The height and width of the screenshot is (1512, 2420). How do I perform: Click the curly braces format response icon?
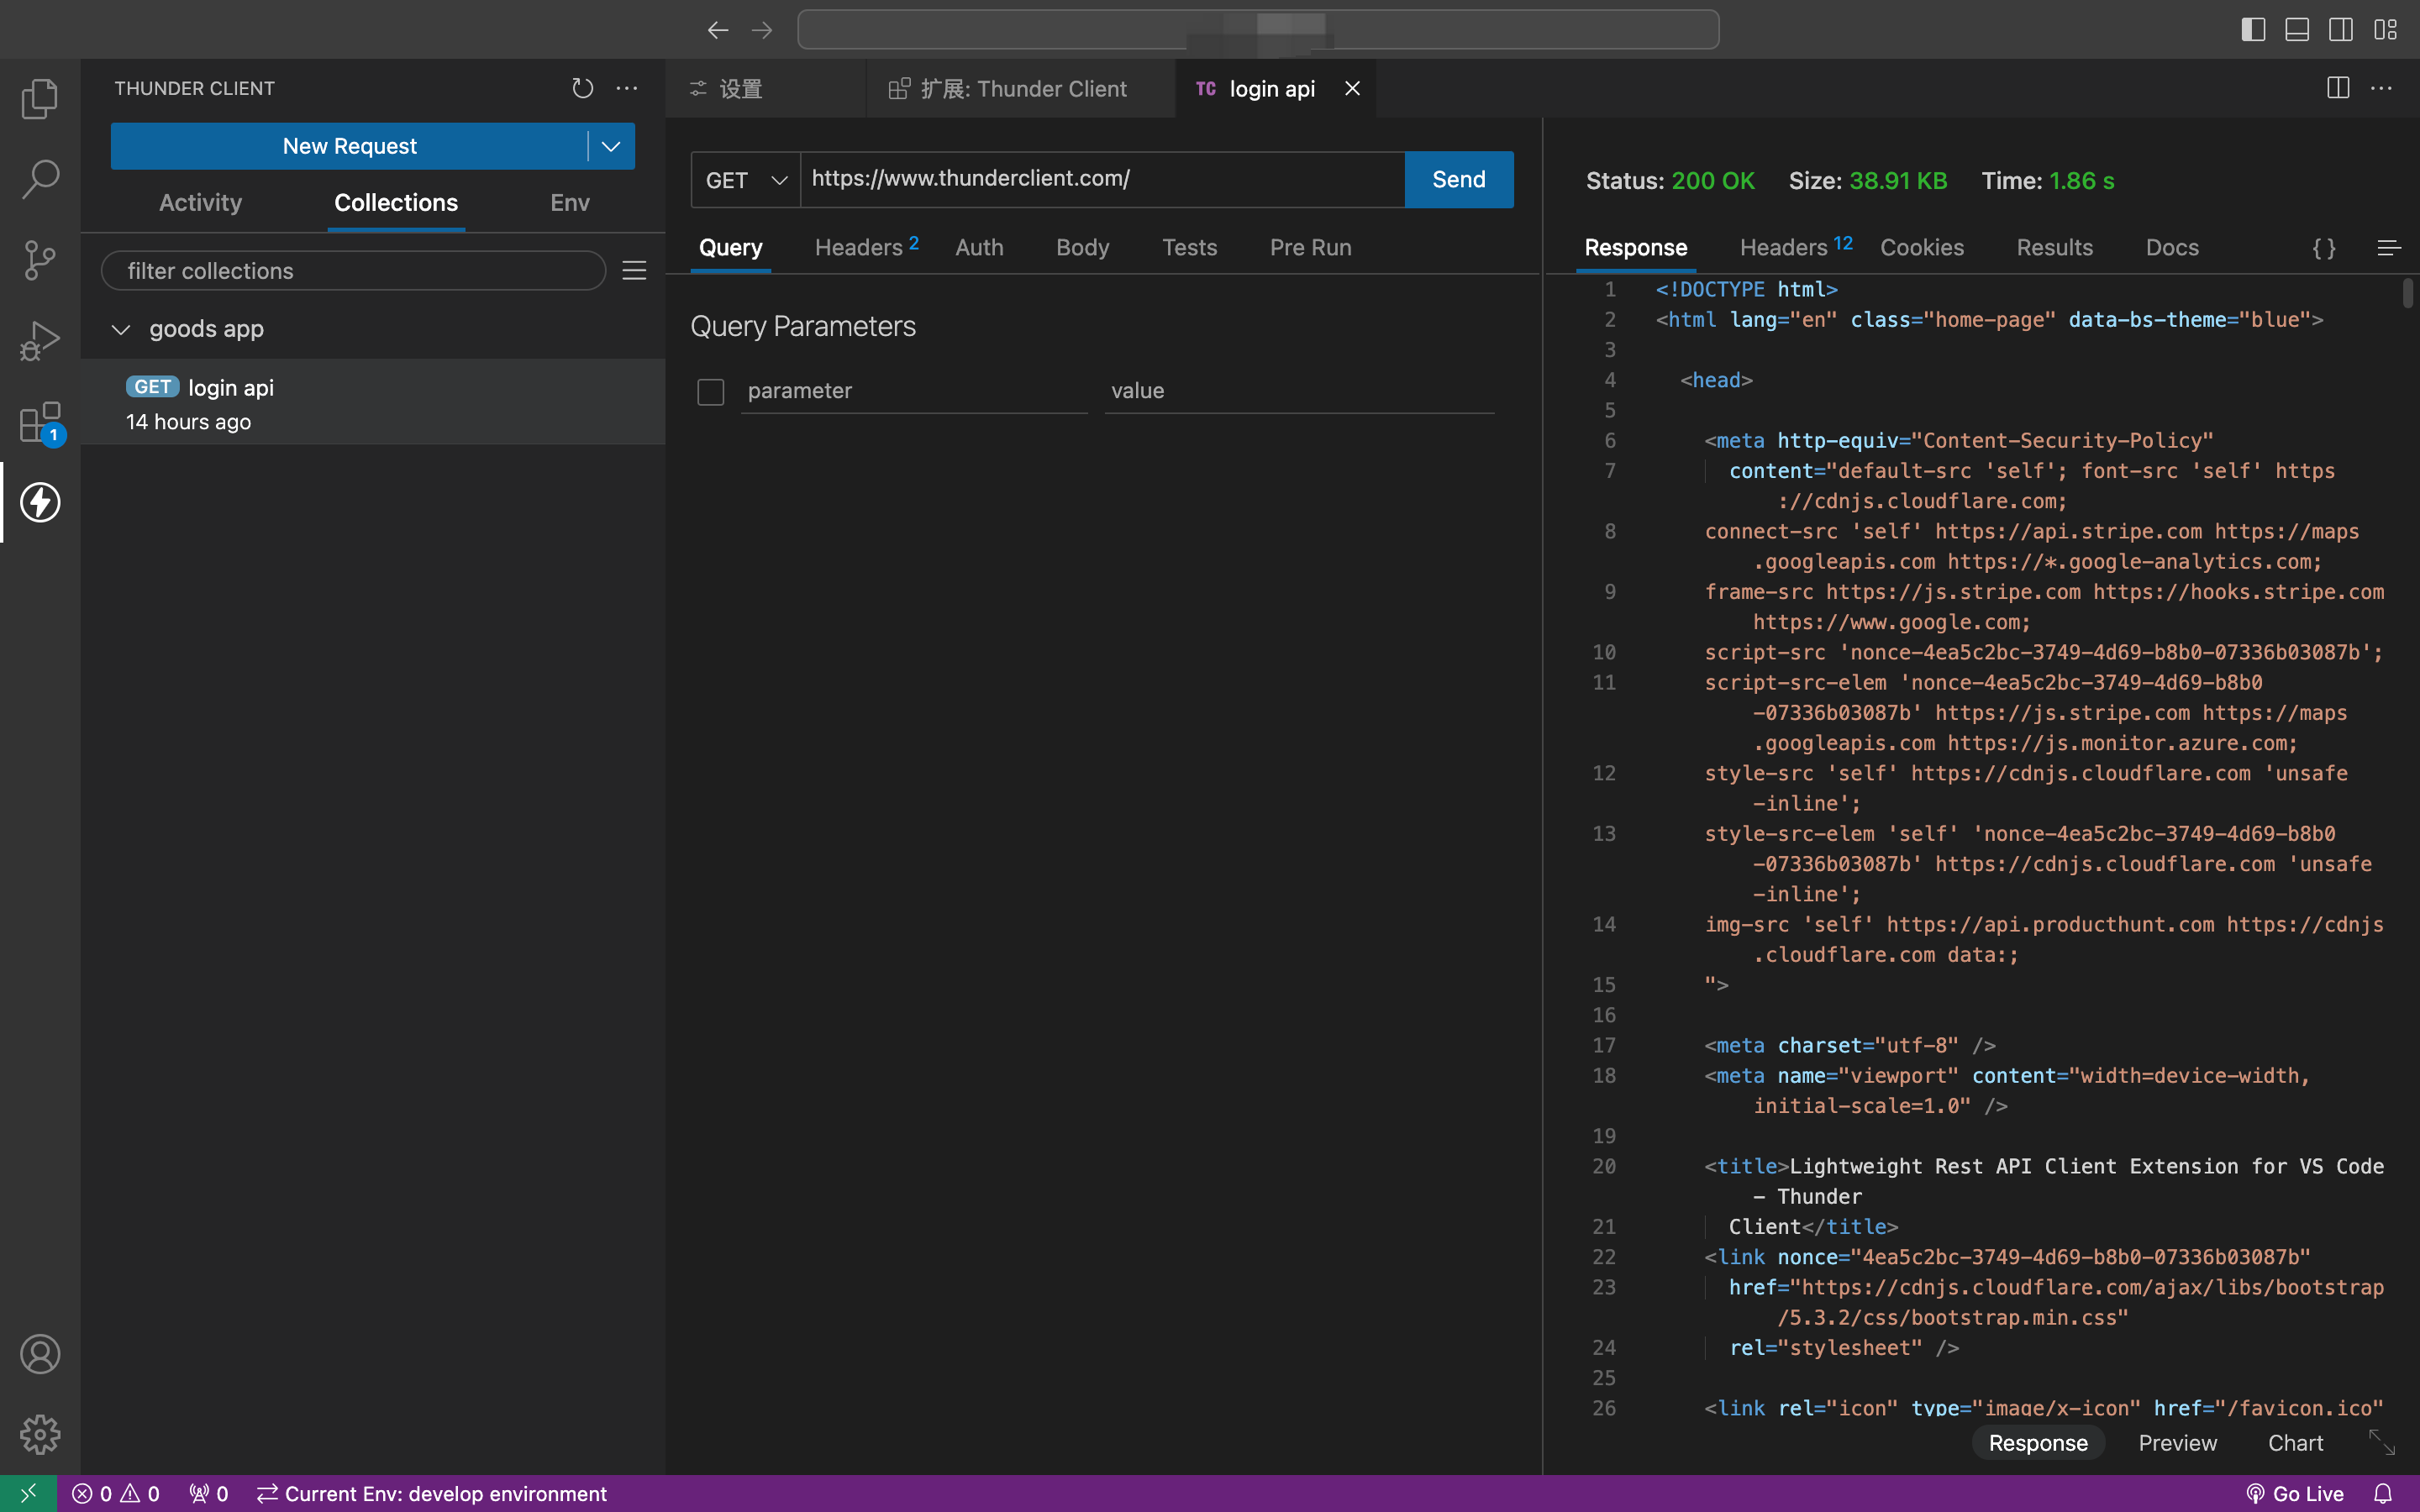2324,248
